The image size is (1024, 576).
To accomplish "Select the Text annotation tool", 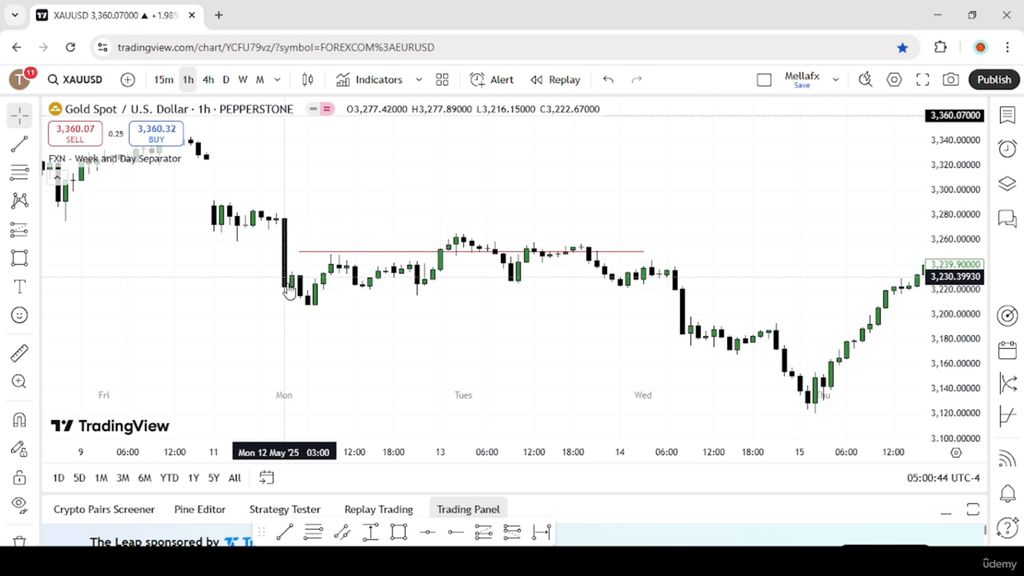I will tap(20, 287).
